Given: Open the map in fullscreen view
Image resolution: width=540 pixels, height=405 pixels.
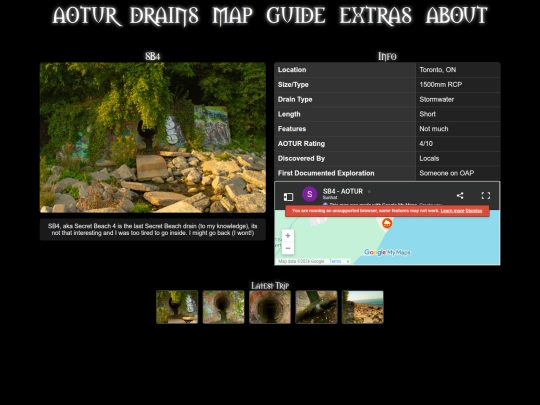Looking at the screenshot, I should (x=486, y=196).
